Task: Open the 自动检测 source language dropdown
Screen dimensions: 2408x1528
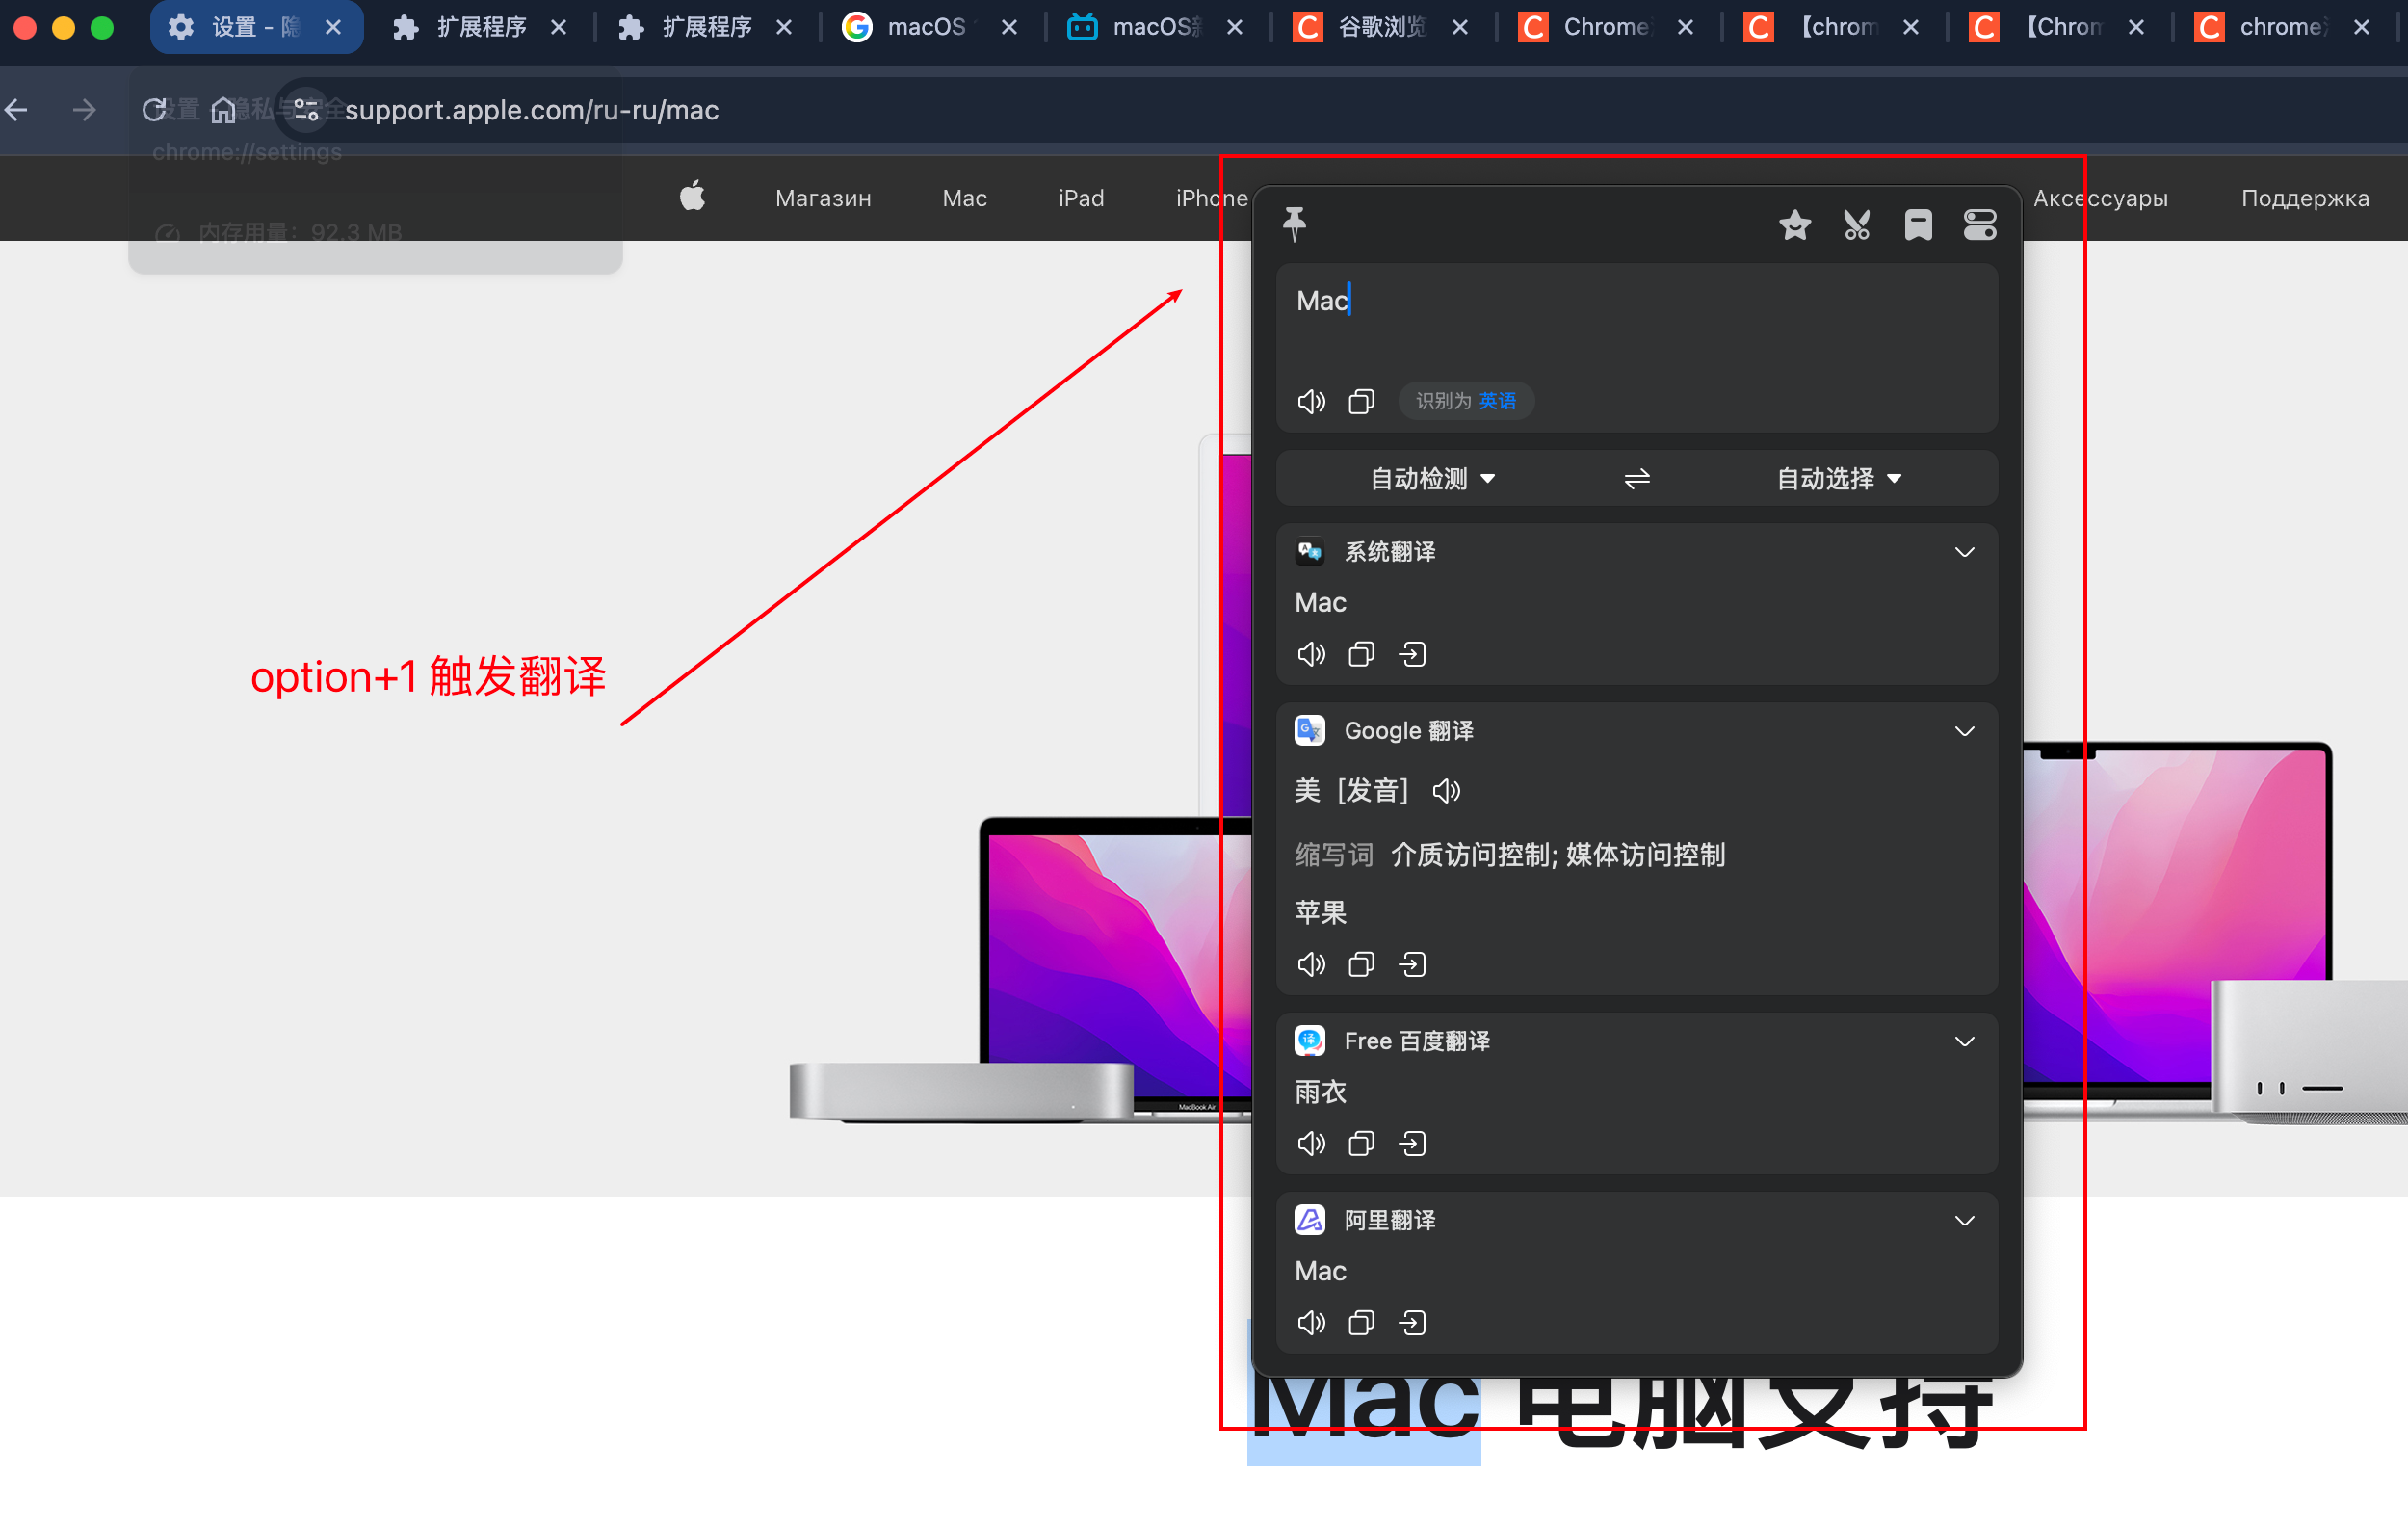Action: (x=1431, y=479)
